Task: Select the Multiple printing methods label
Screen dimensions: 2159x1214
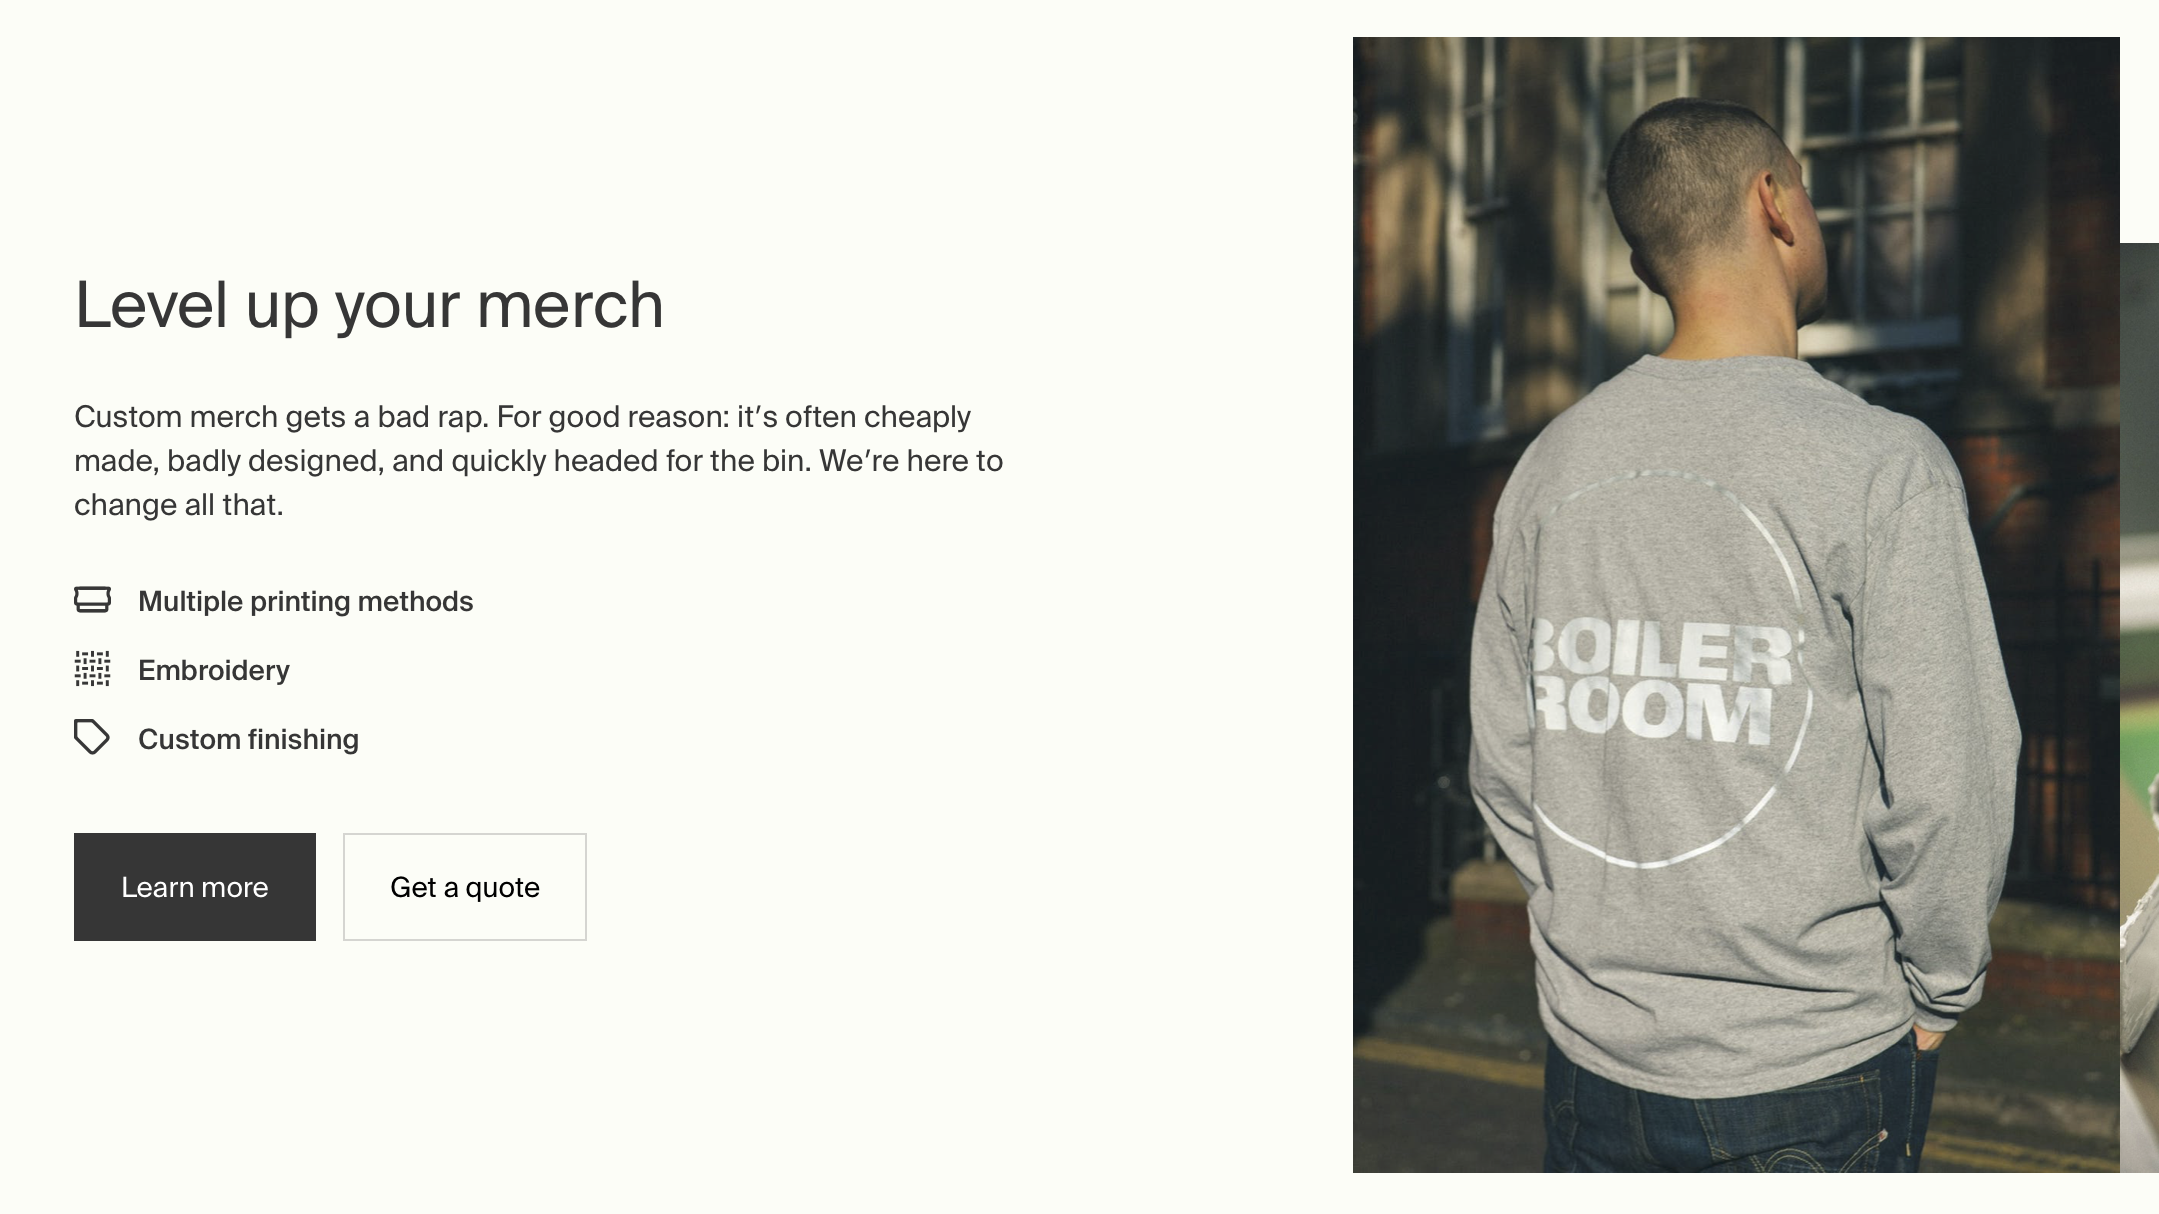Action: pos(305,601)
